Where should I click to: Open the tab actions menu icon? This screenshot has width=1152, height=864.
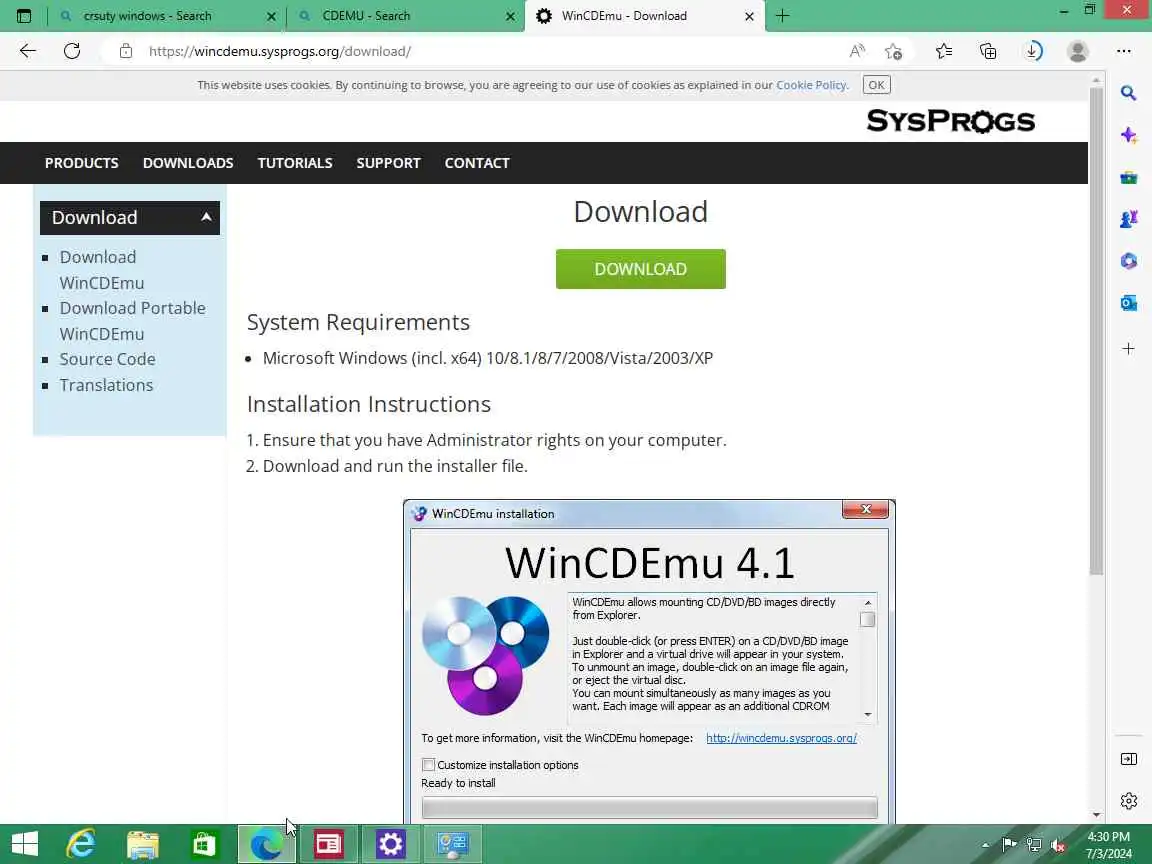pos(24,15)
